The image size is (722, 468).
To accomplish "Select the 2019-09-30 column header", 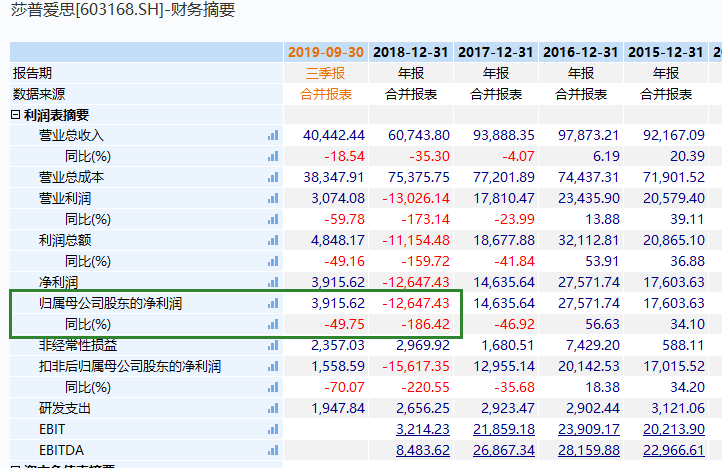I will point(325,52).
